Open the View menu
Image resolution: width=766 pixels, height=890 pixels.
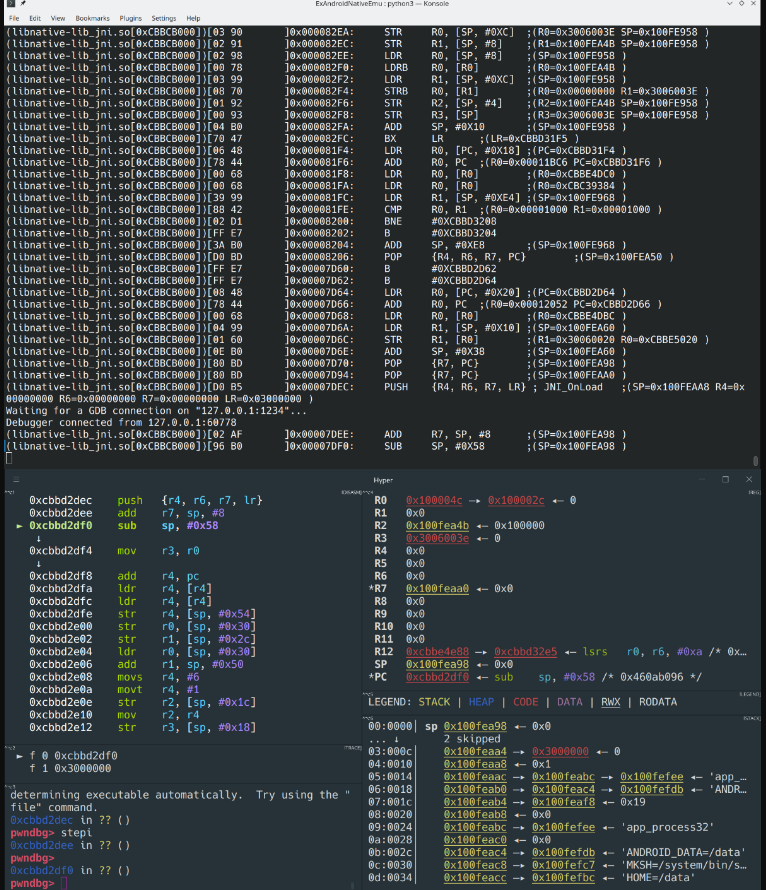(58, 18)
